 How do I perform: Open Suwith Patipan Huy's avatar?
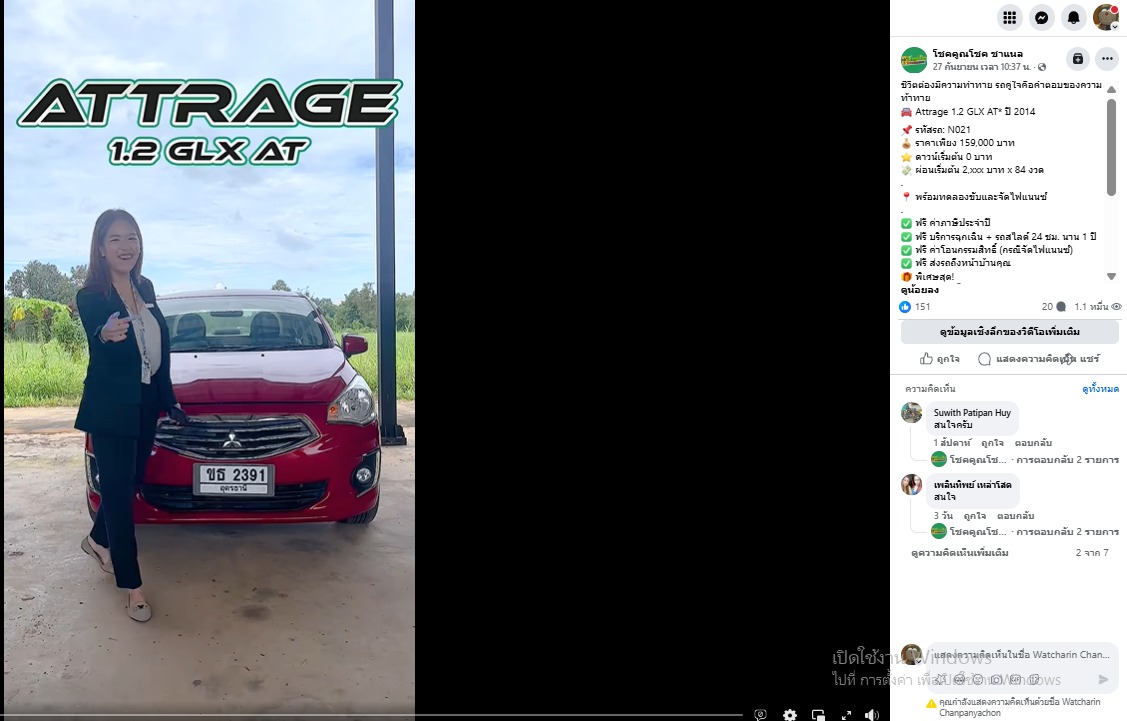(911, 413)
